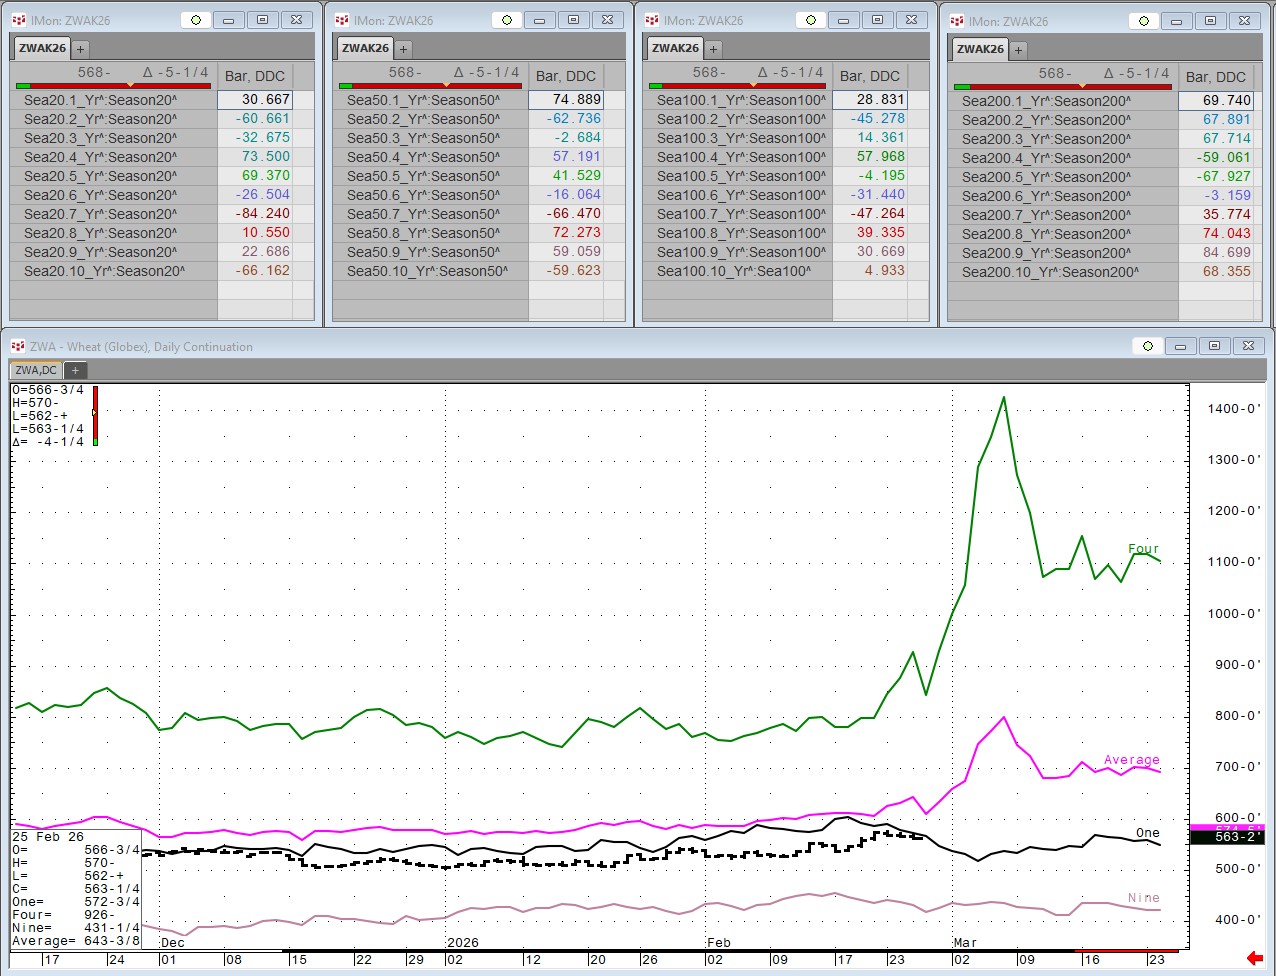Click the red time-scale marker near date 16
Viewport: 1276px width, 976px height.
(1110, 951)
